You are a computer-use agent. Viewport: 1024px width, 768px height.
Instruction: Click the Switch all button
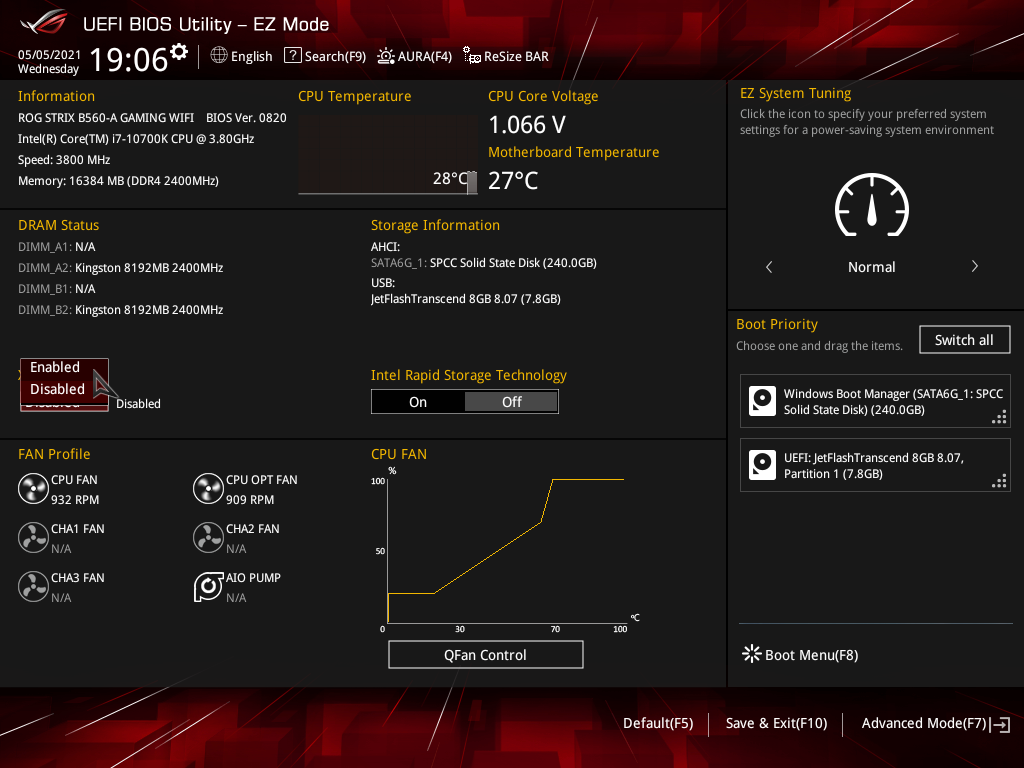pyautogui.click(x=964, y=340)
